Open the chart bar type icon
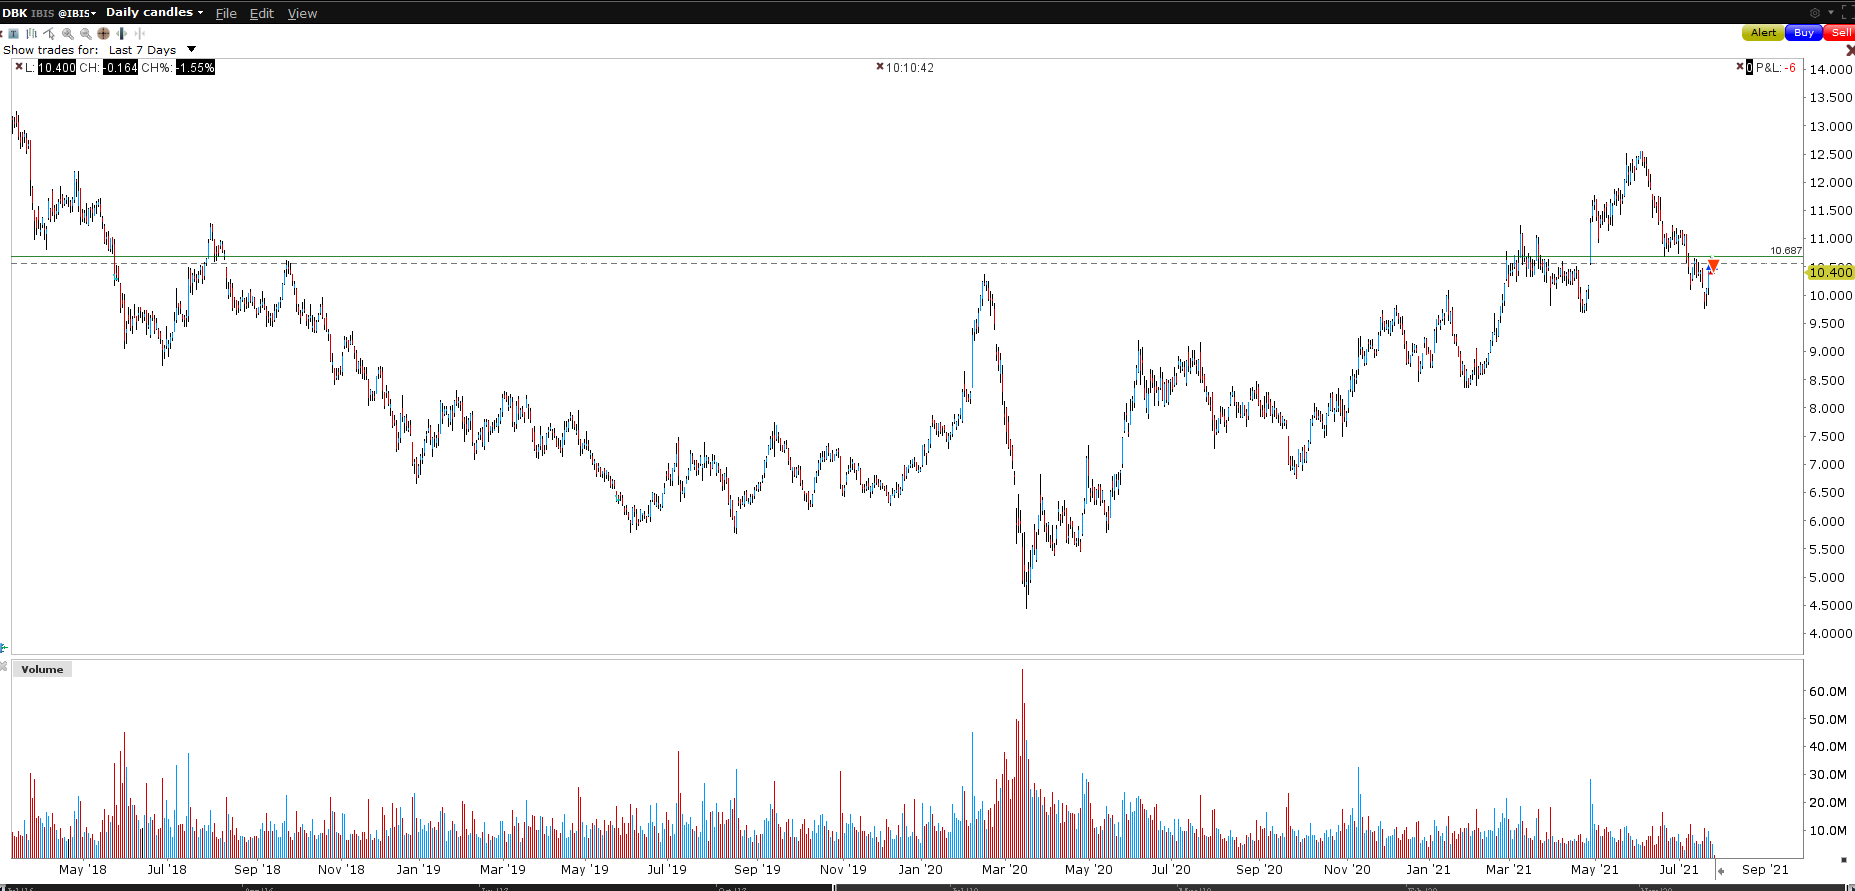The image size is (1855, 891). tap(31, 33)
